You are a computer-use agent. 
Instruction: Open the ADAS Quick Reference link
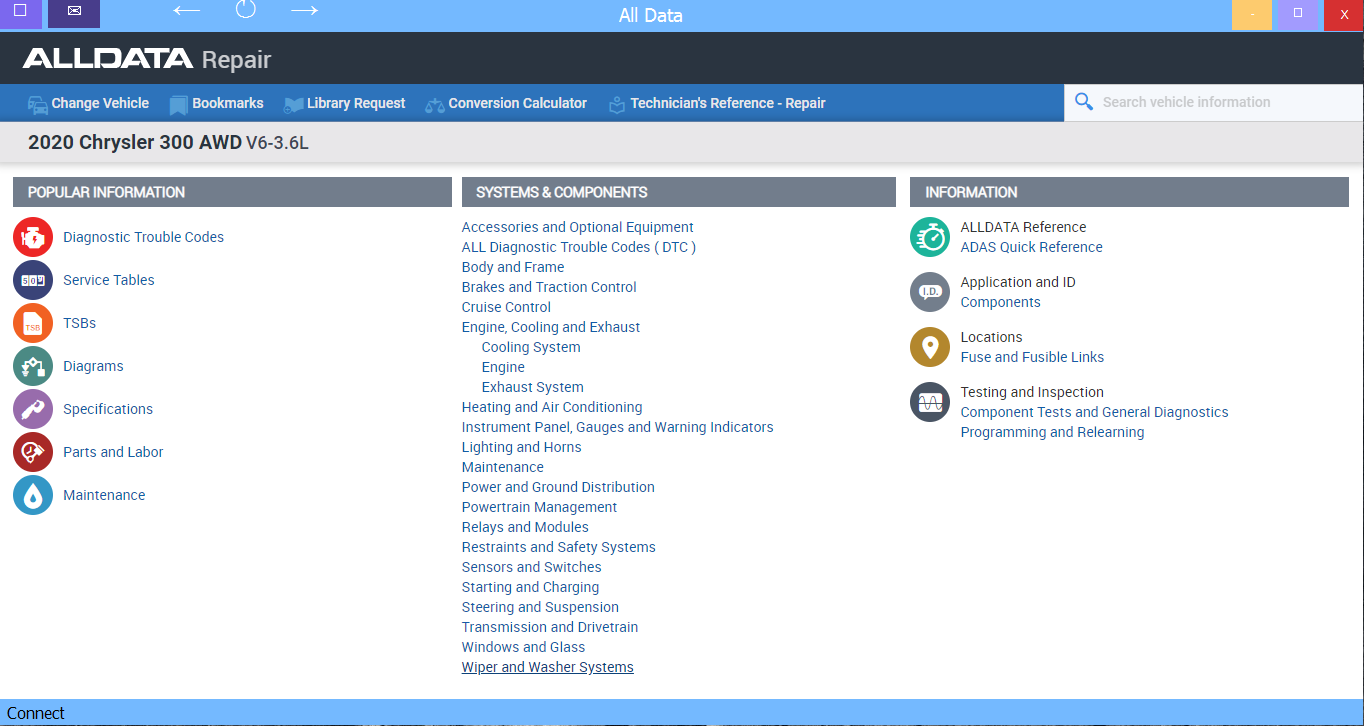pos(1031,247)
